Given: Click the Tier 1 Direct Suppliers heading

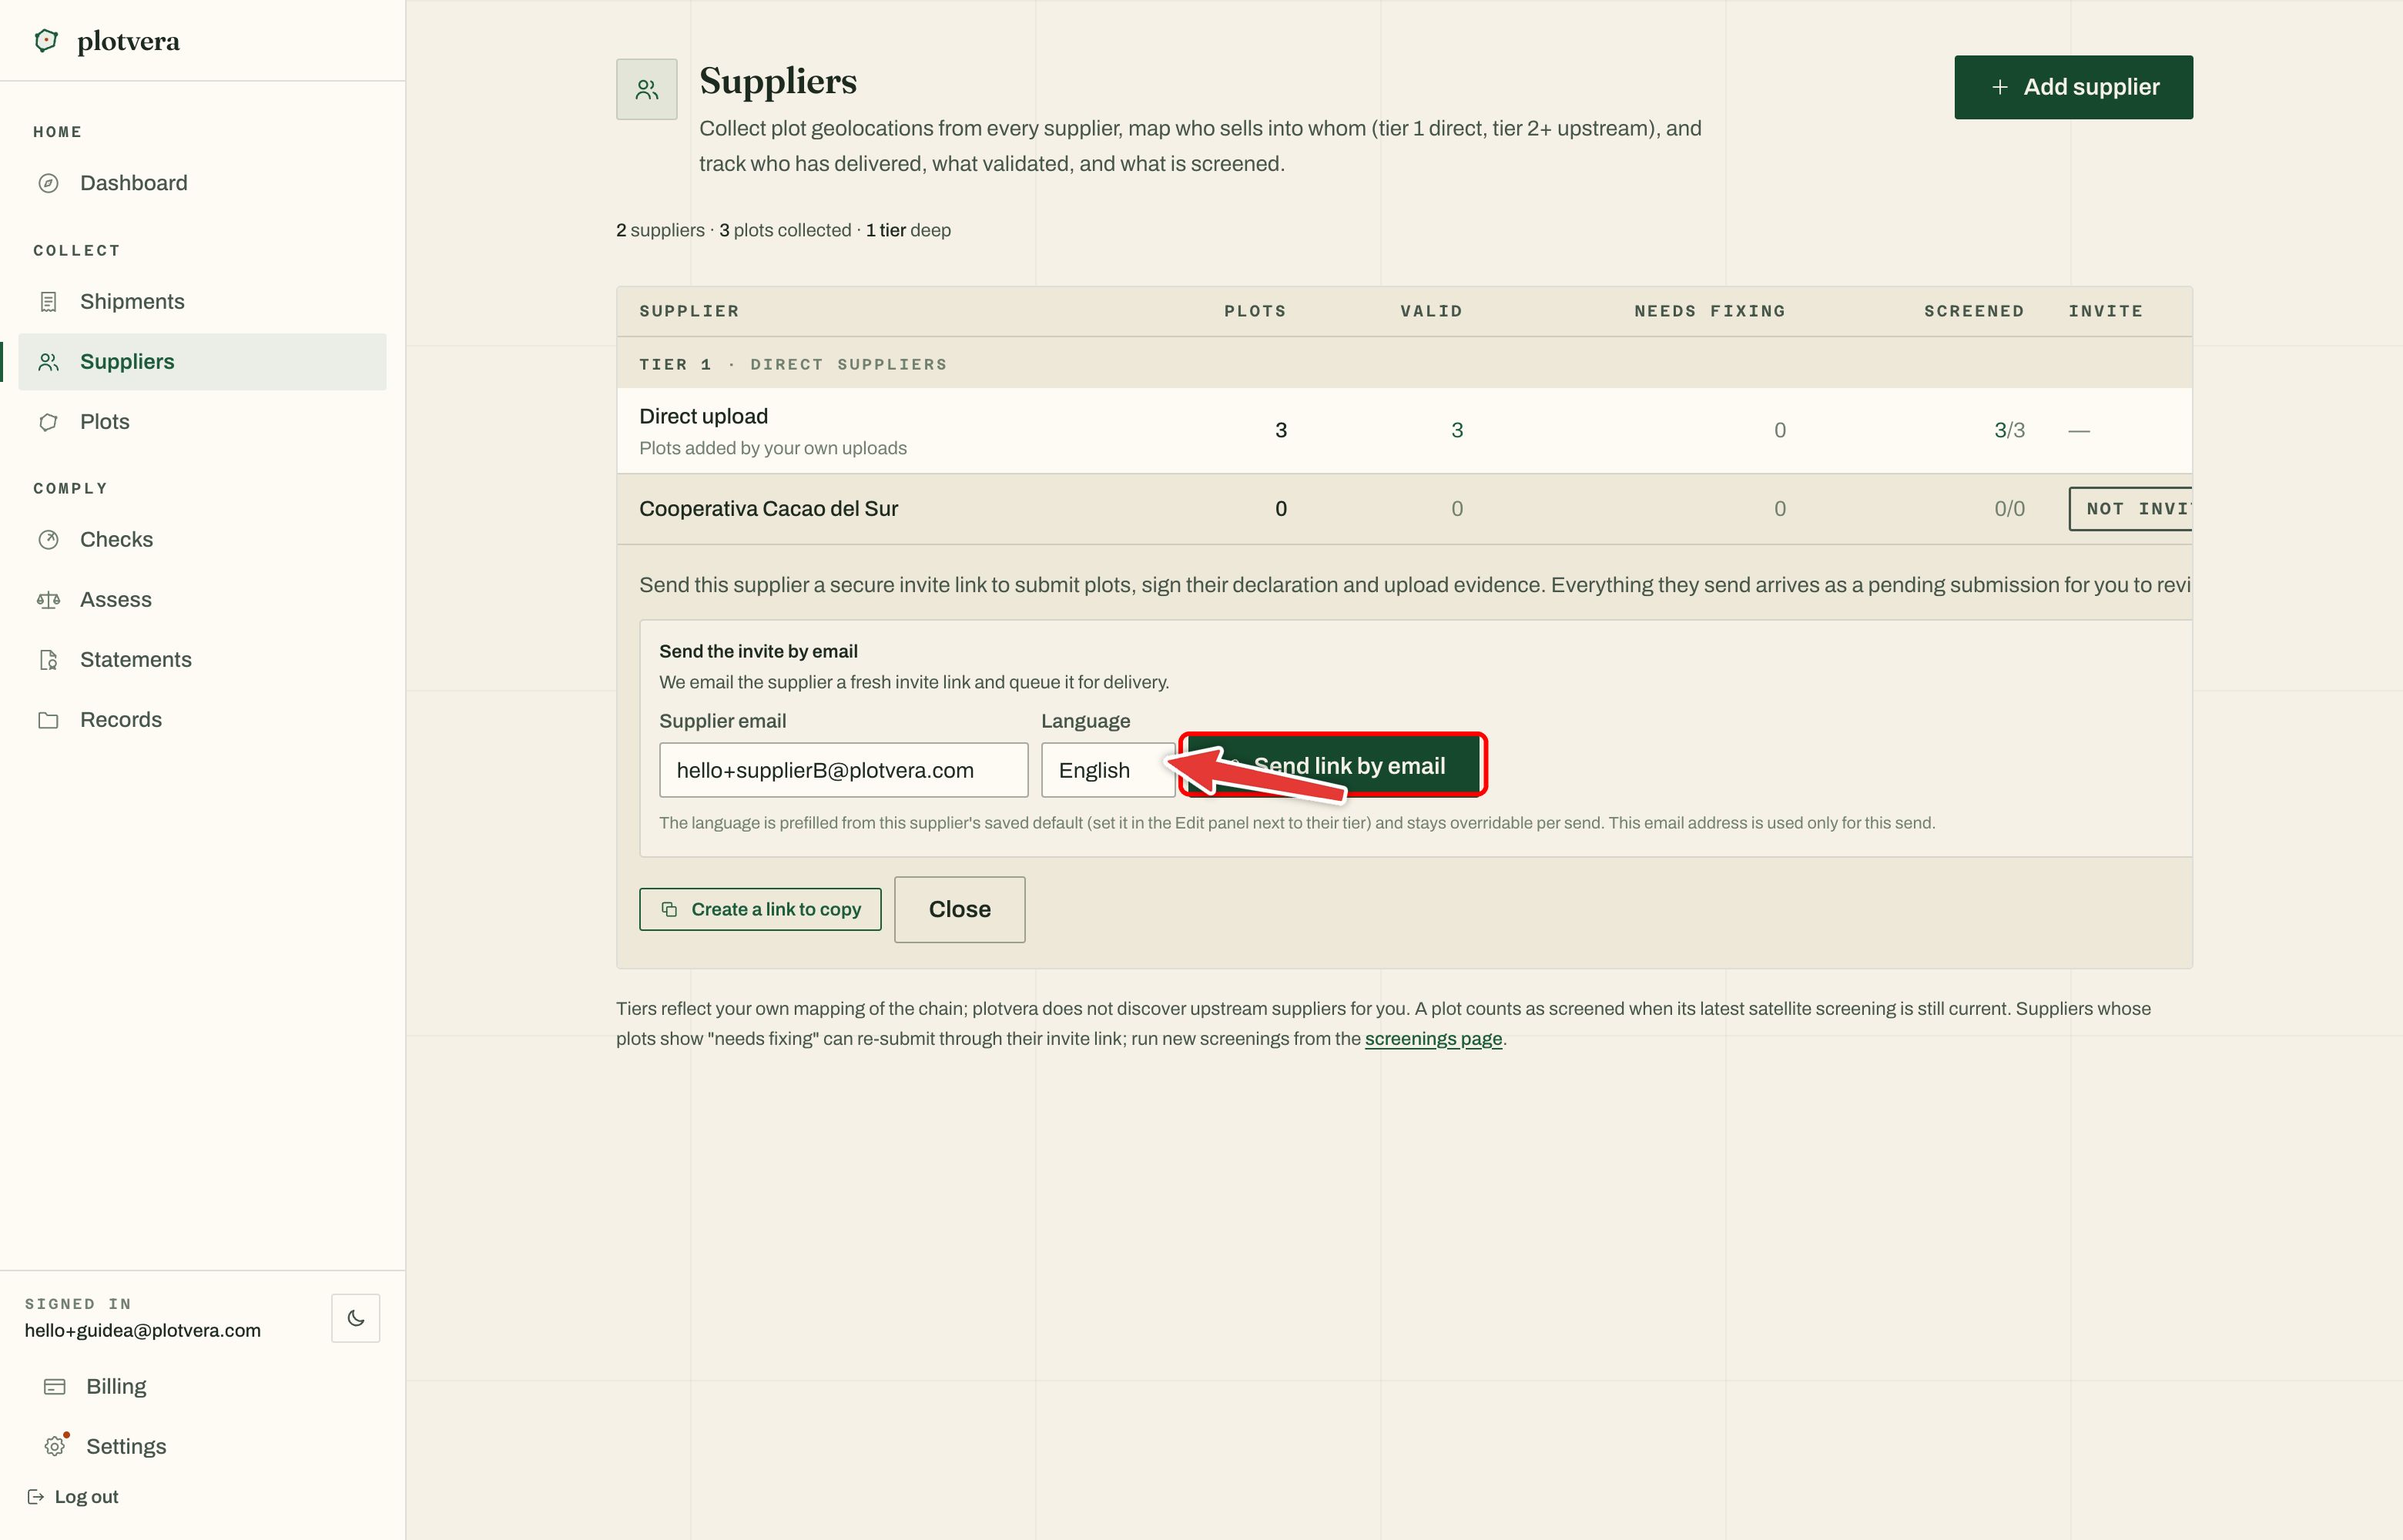Looking at the screenshot, I should point(793,364).
